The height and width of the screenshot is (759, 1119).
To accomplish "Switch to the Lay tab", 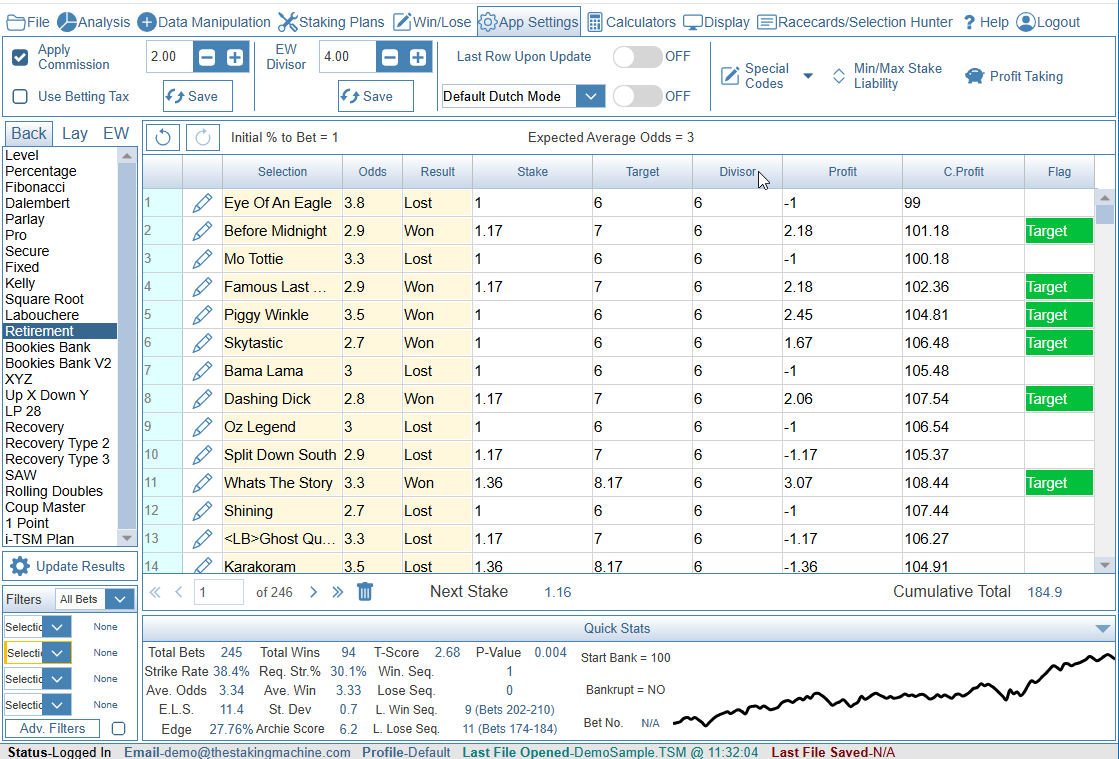I will (x=75, y=133).
